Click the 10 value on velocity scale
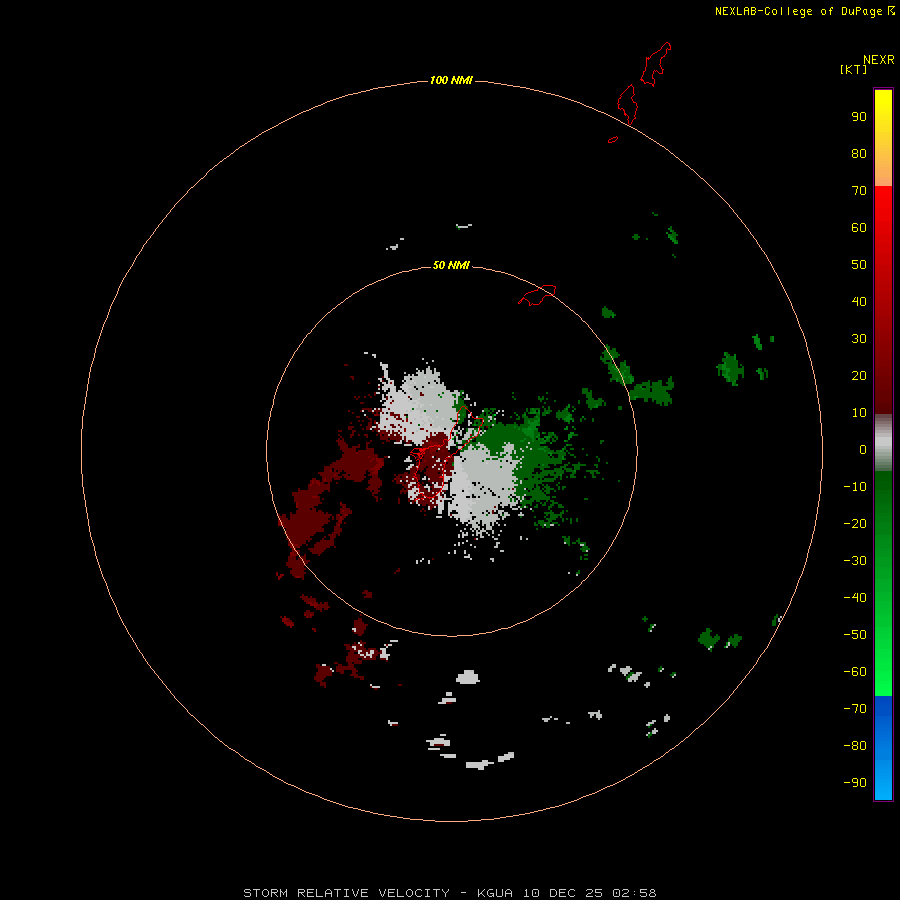This screenshot has width=900, height=900. 859,413
